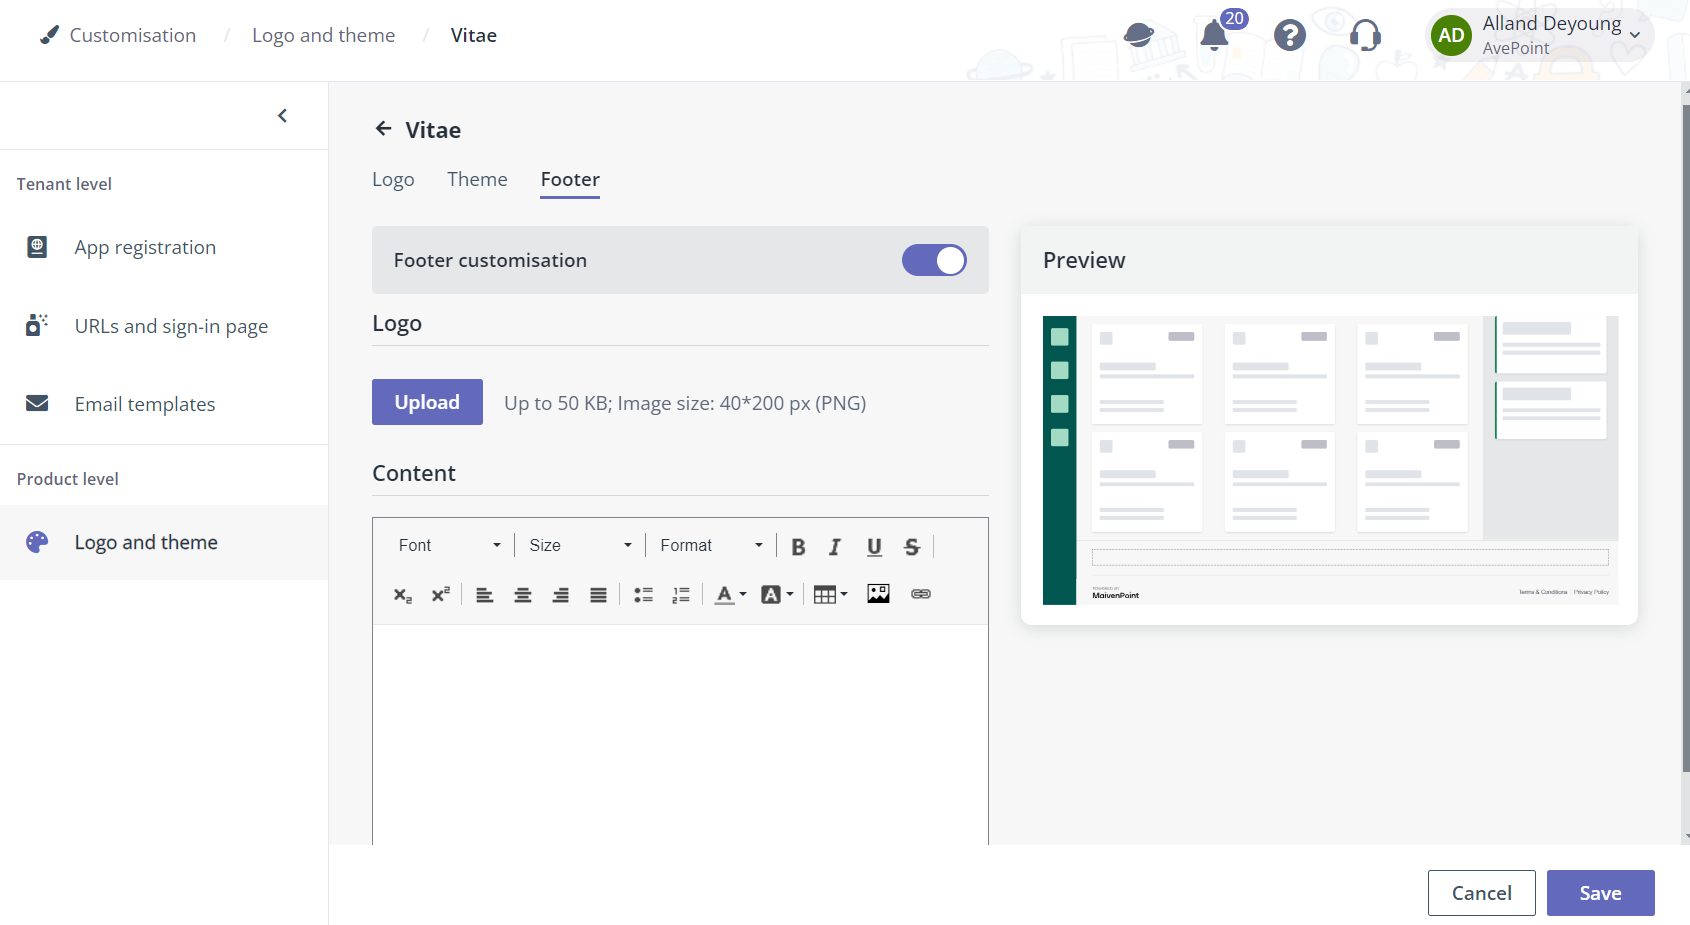Switch to the Theme tab

477,179
